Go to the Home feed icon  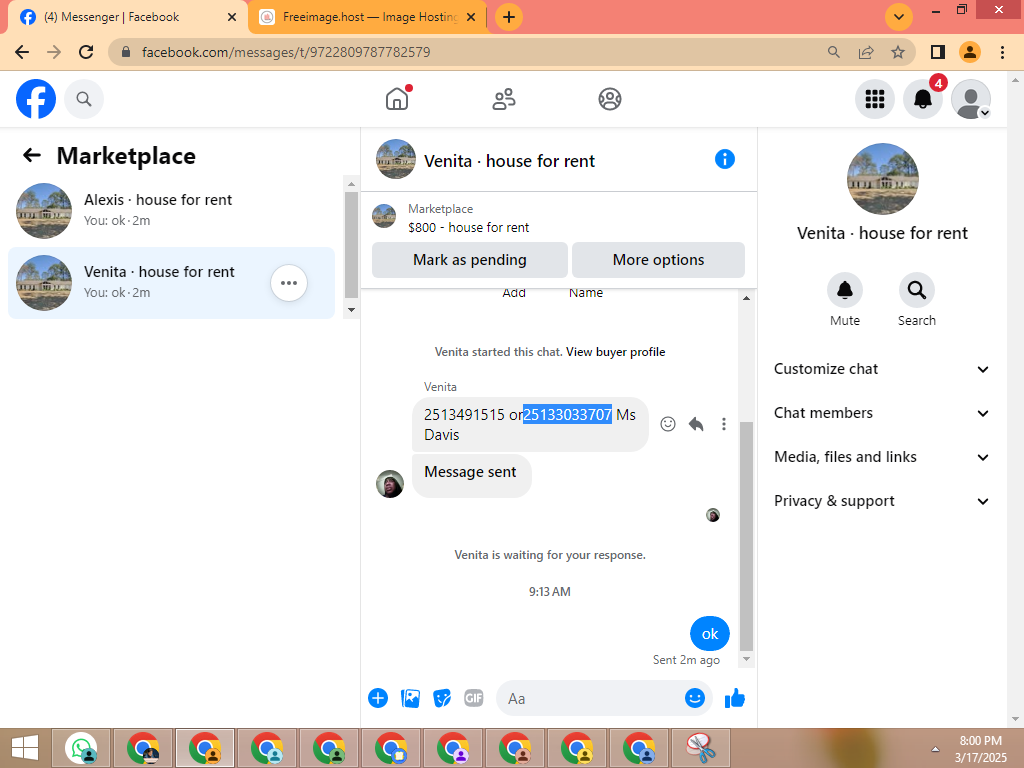397,99
